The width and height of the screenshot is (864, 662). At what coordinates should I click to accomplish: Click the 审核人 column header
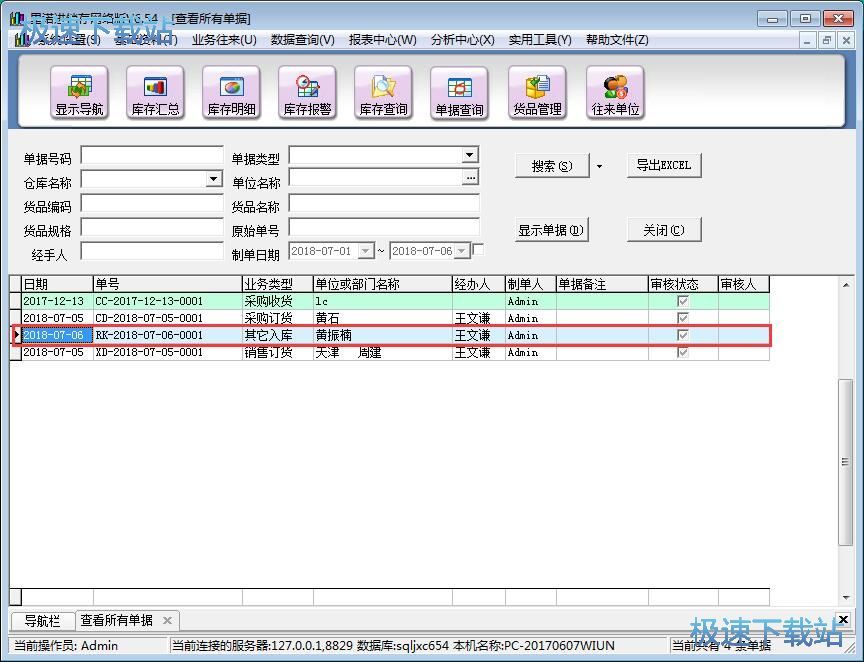point(744,284)
